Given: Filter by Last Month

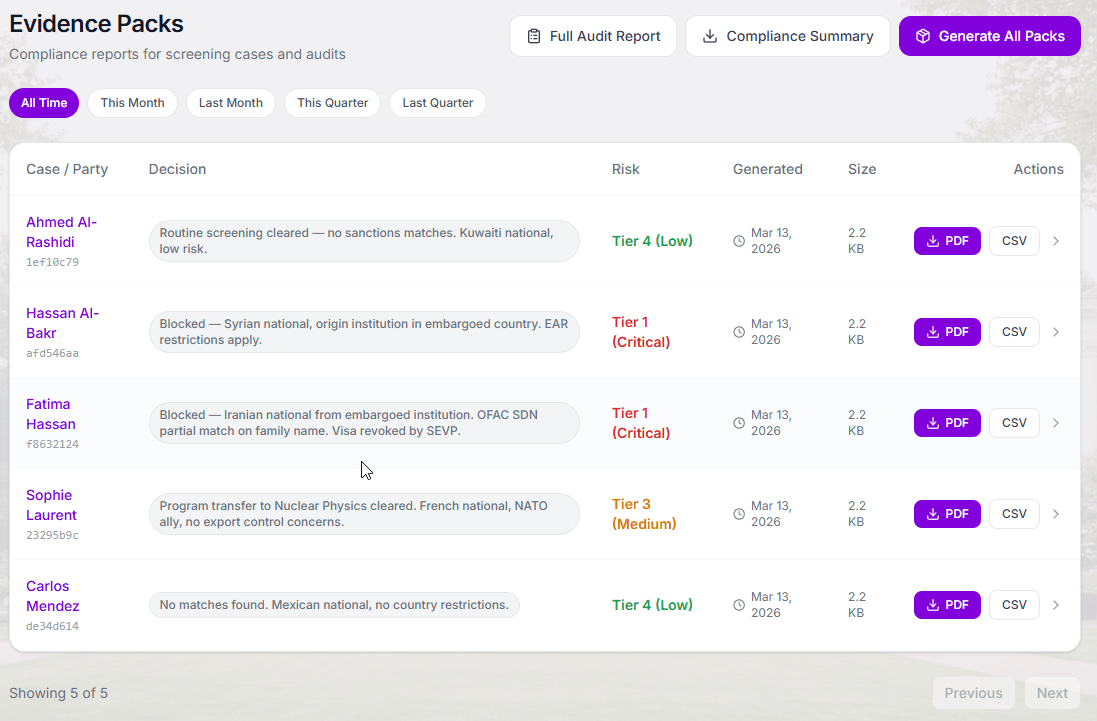Looking at the screenshot, I should (x=231, y=103).
